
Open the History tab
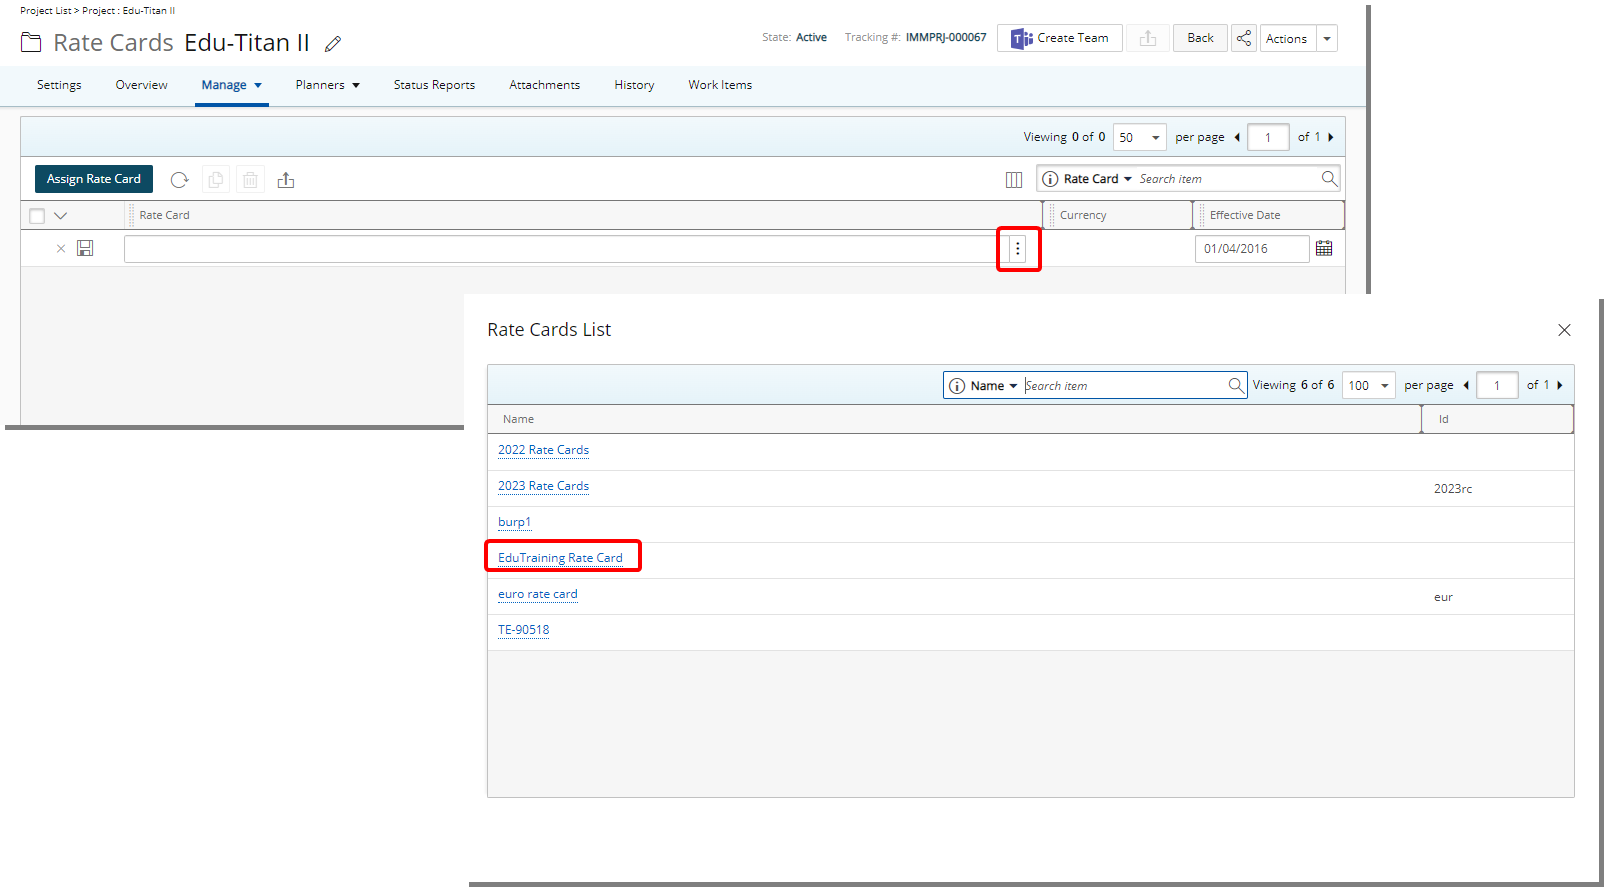(x=634, y=86)
